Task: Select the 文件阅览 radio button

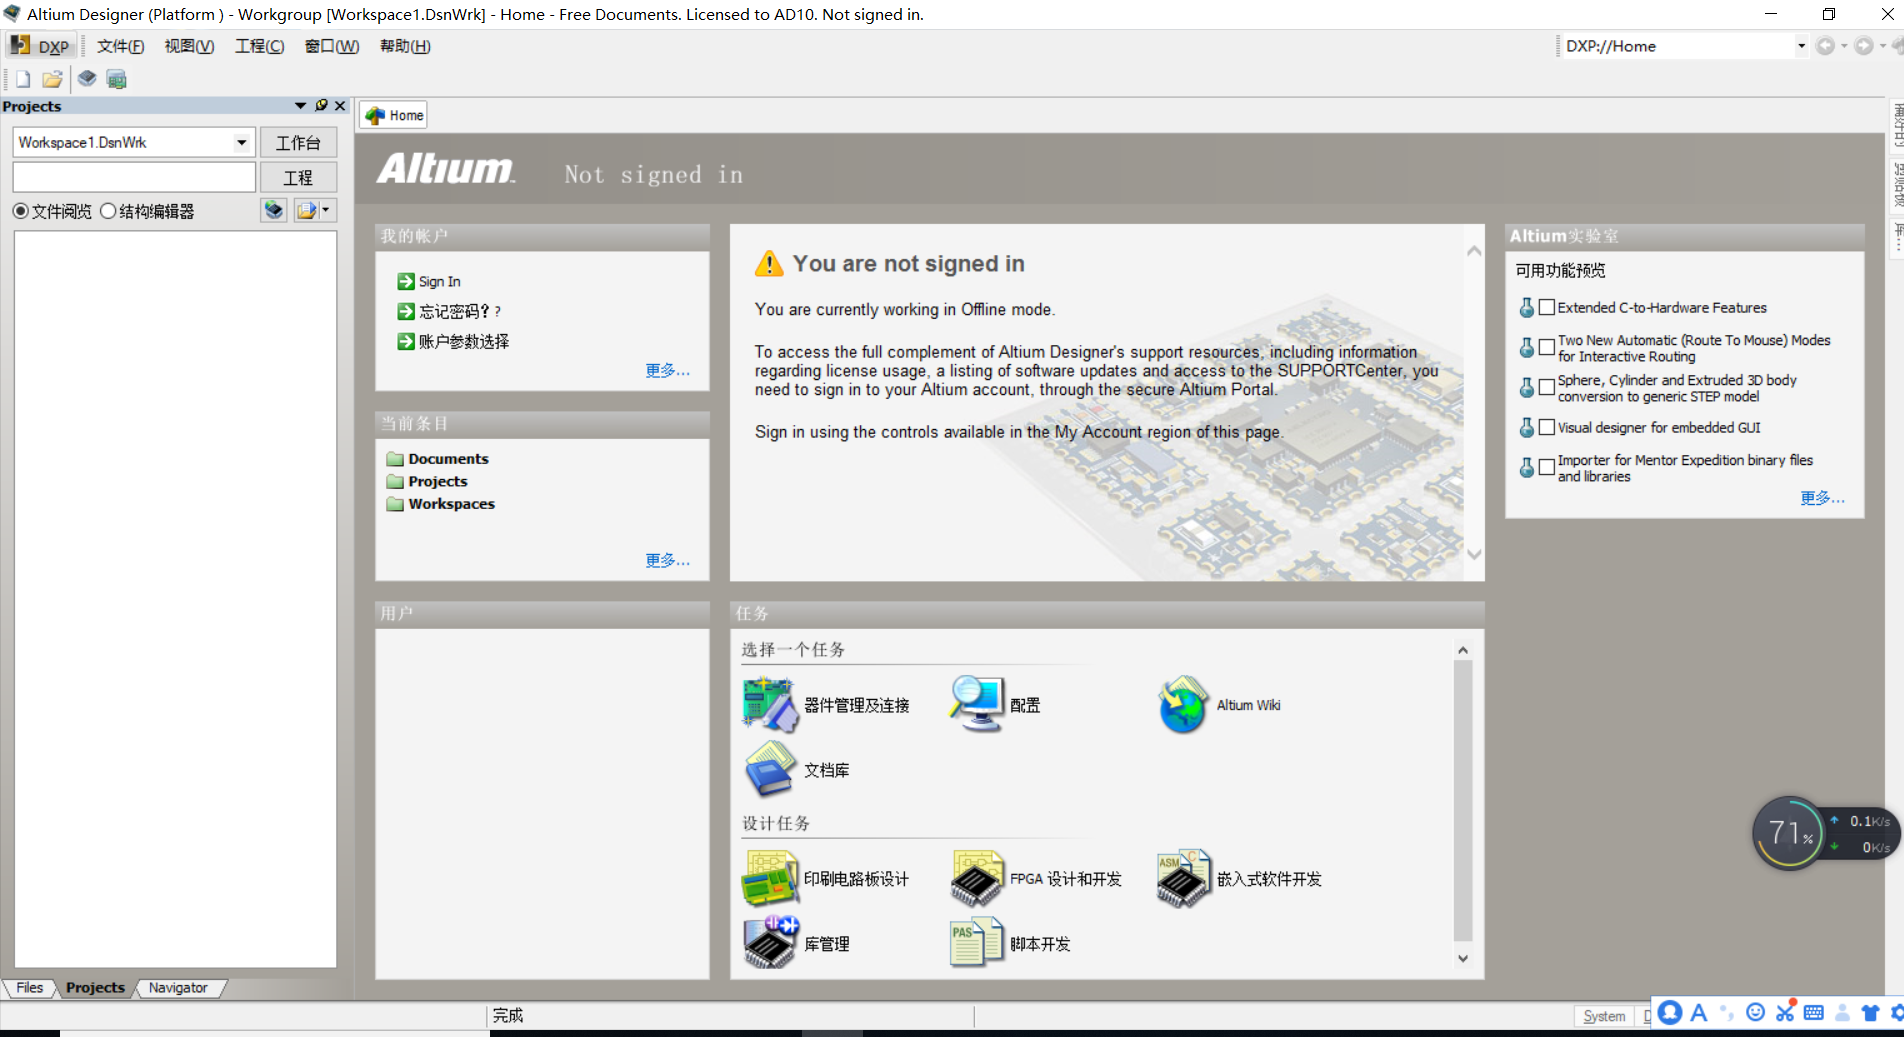Action: pos(20,211)
